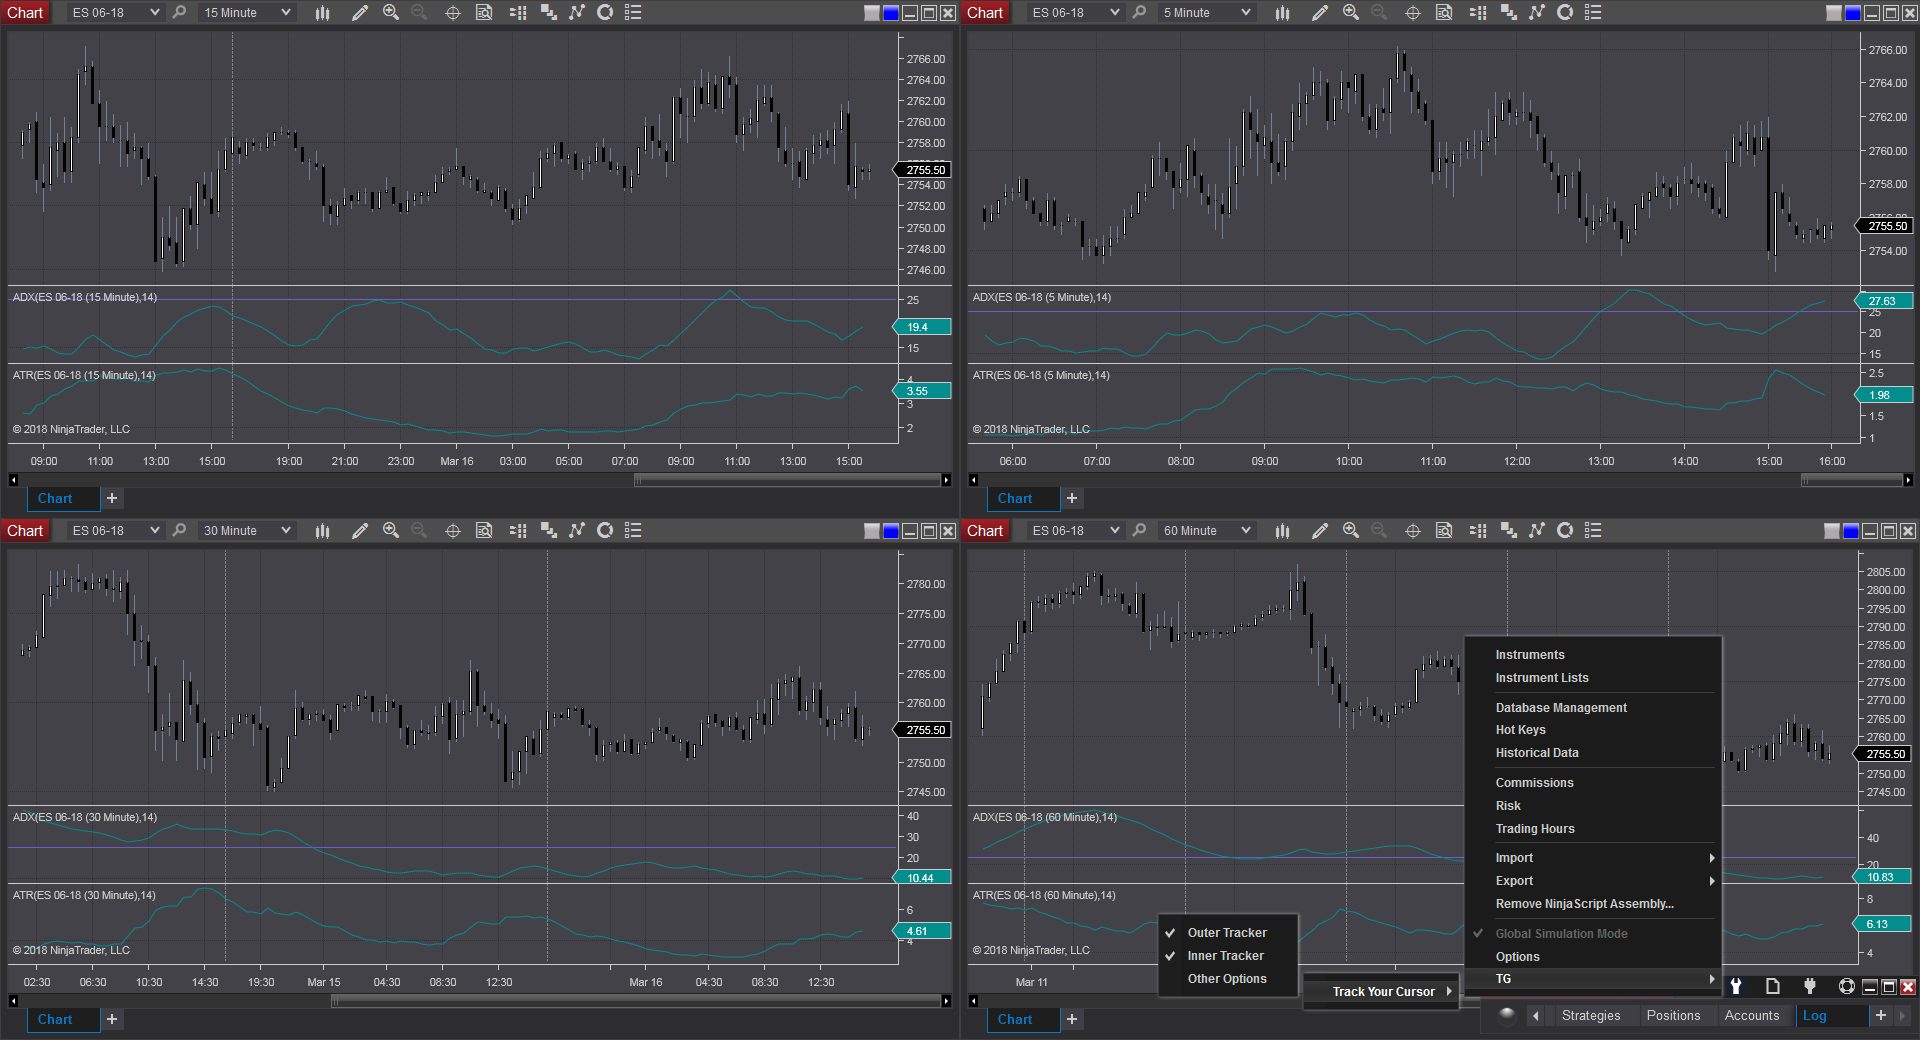
Task: Open Historical Data menu item
Action: pos(1592,753)
